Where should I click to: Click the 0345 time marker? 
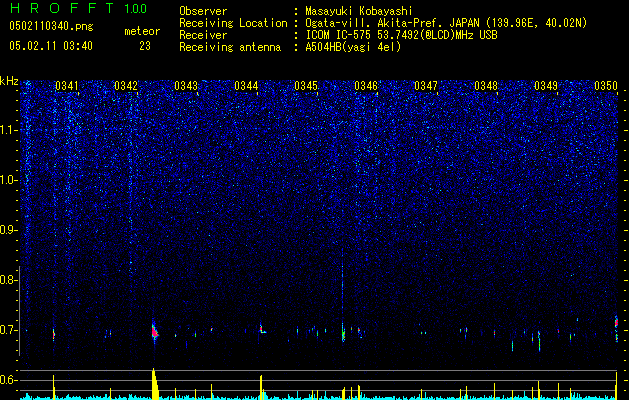point(306,86)
